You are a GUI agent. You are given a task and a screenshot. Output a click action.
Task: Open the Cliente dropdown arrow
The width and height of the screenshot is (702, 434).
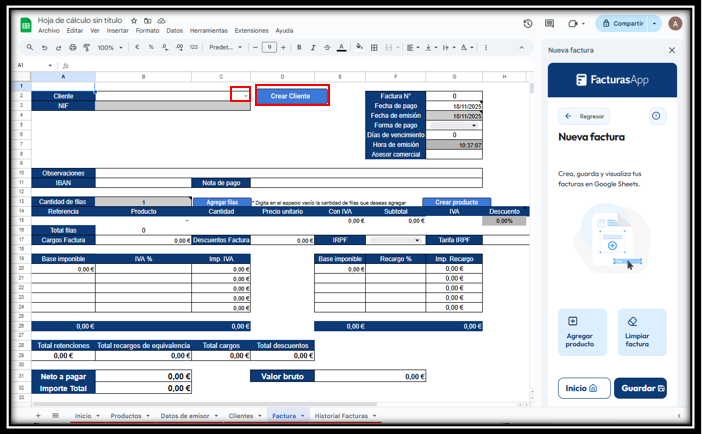click(245, 96)
